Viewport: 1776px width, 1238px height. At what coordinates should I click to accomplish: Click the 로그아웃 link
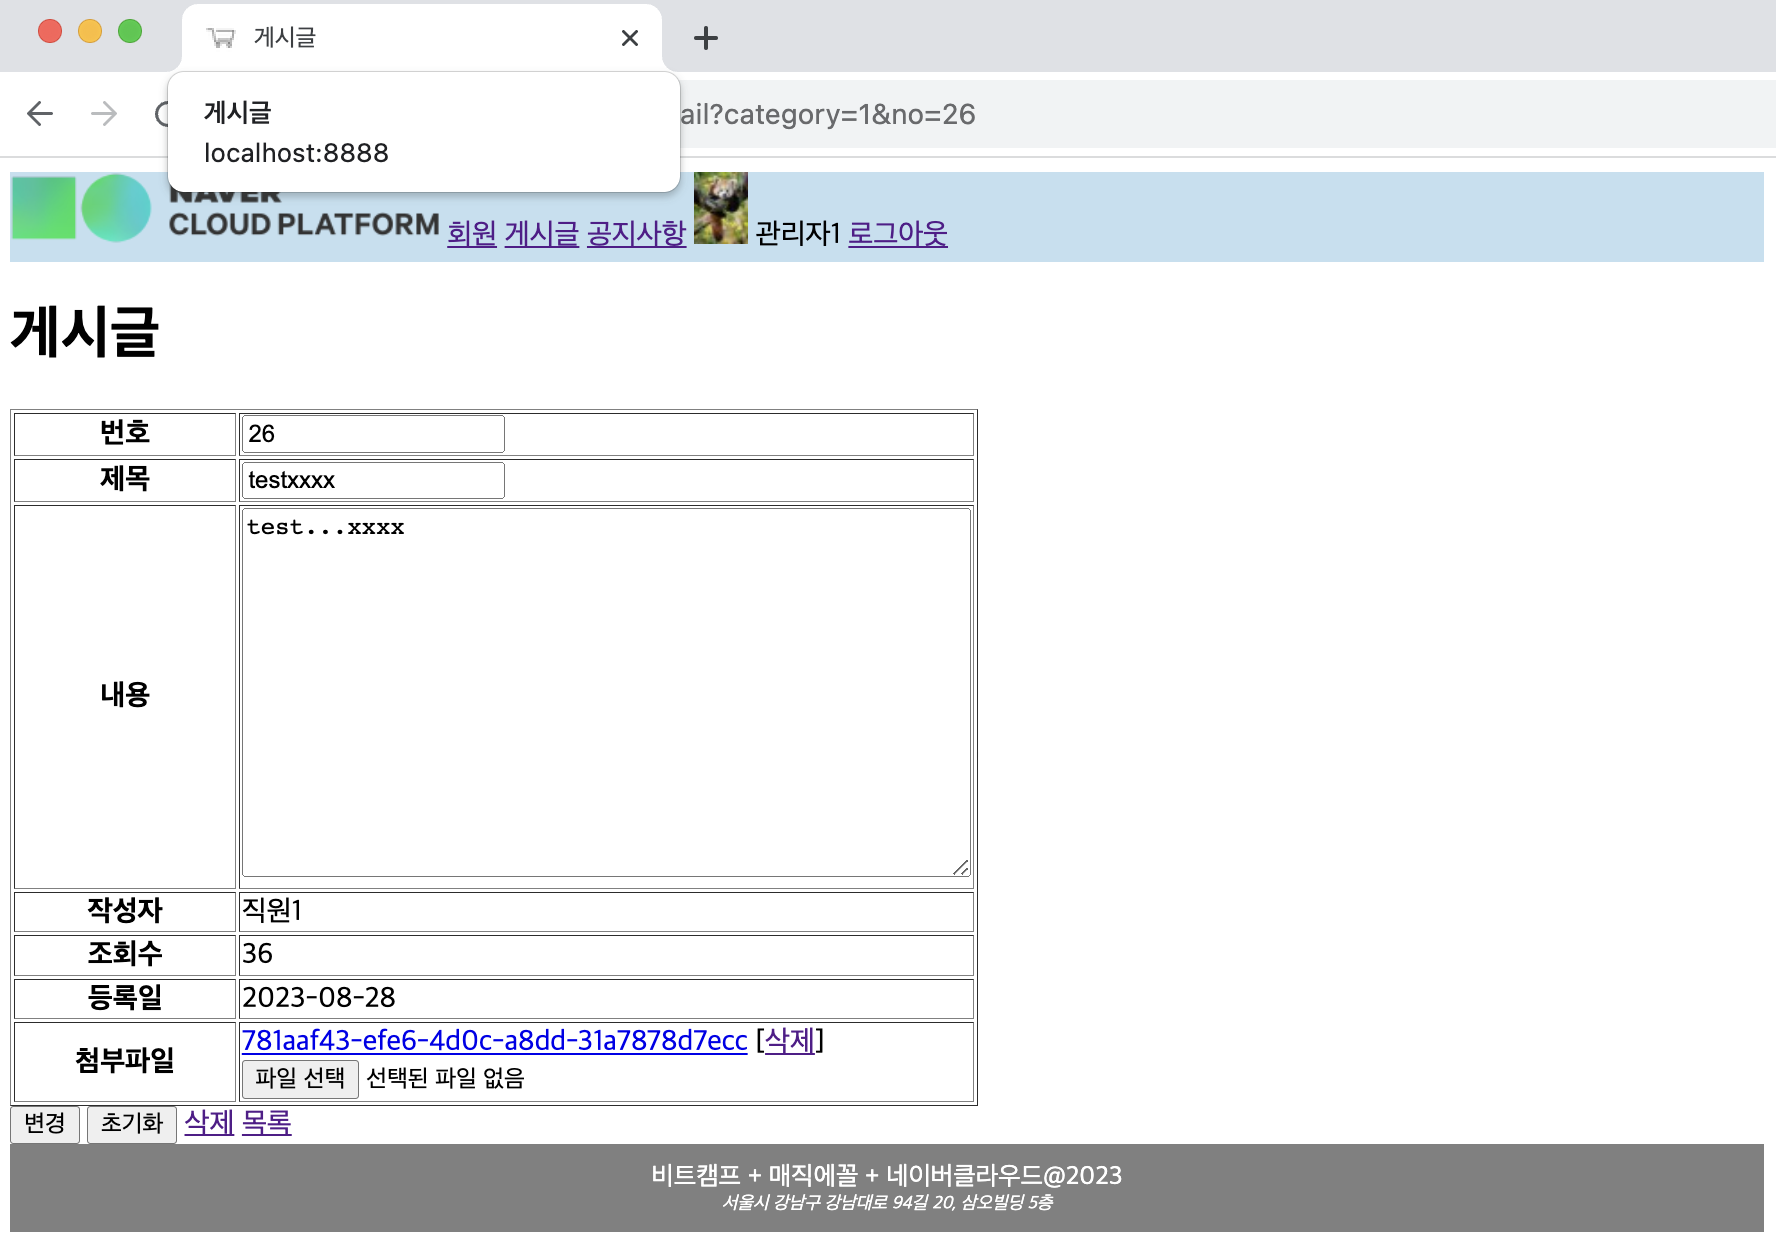coord(898,233)
